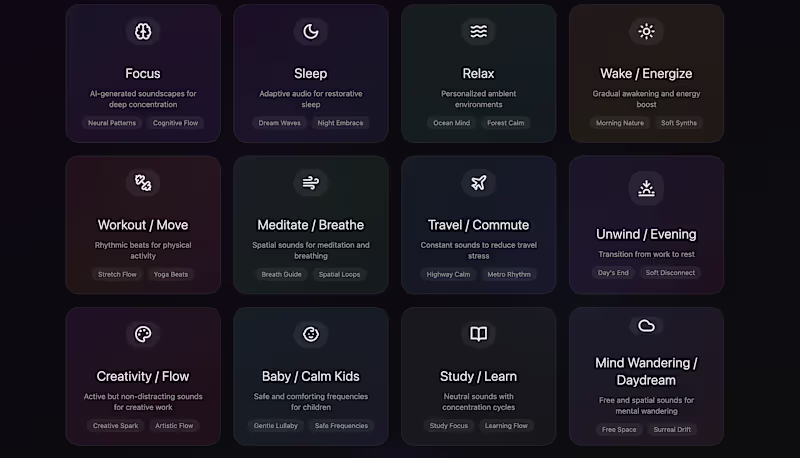The height and width of the screenshot is (458, 800).
Task: Click the open book icon on Study / Learn
Action: [479, 334]
